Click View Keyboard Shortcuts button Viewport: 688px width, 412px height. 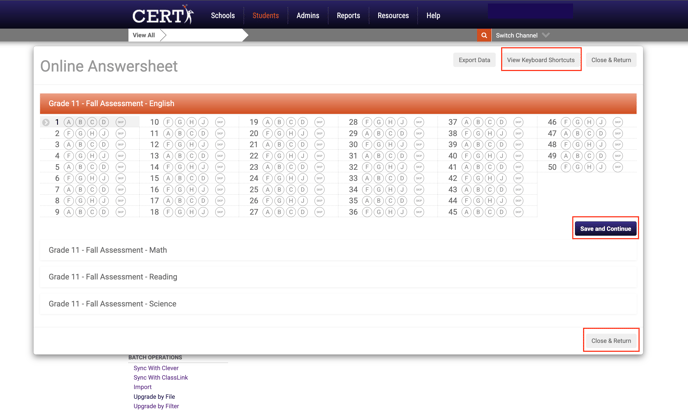click(x=540, y=60)
